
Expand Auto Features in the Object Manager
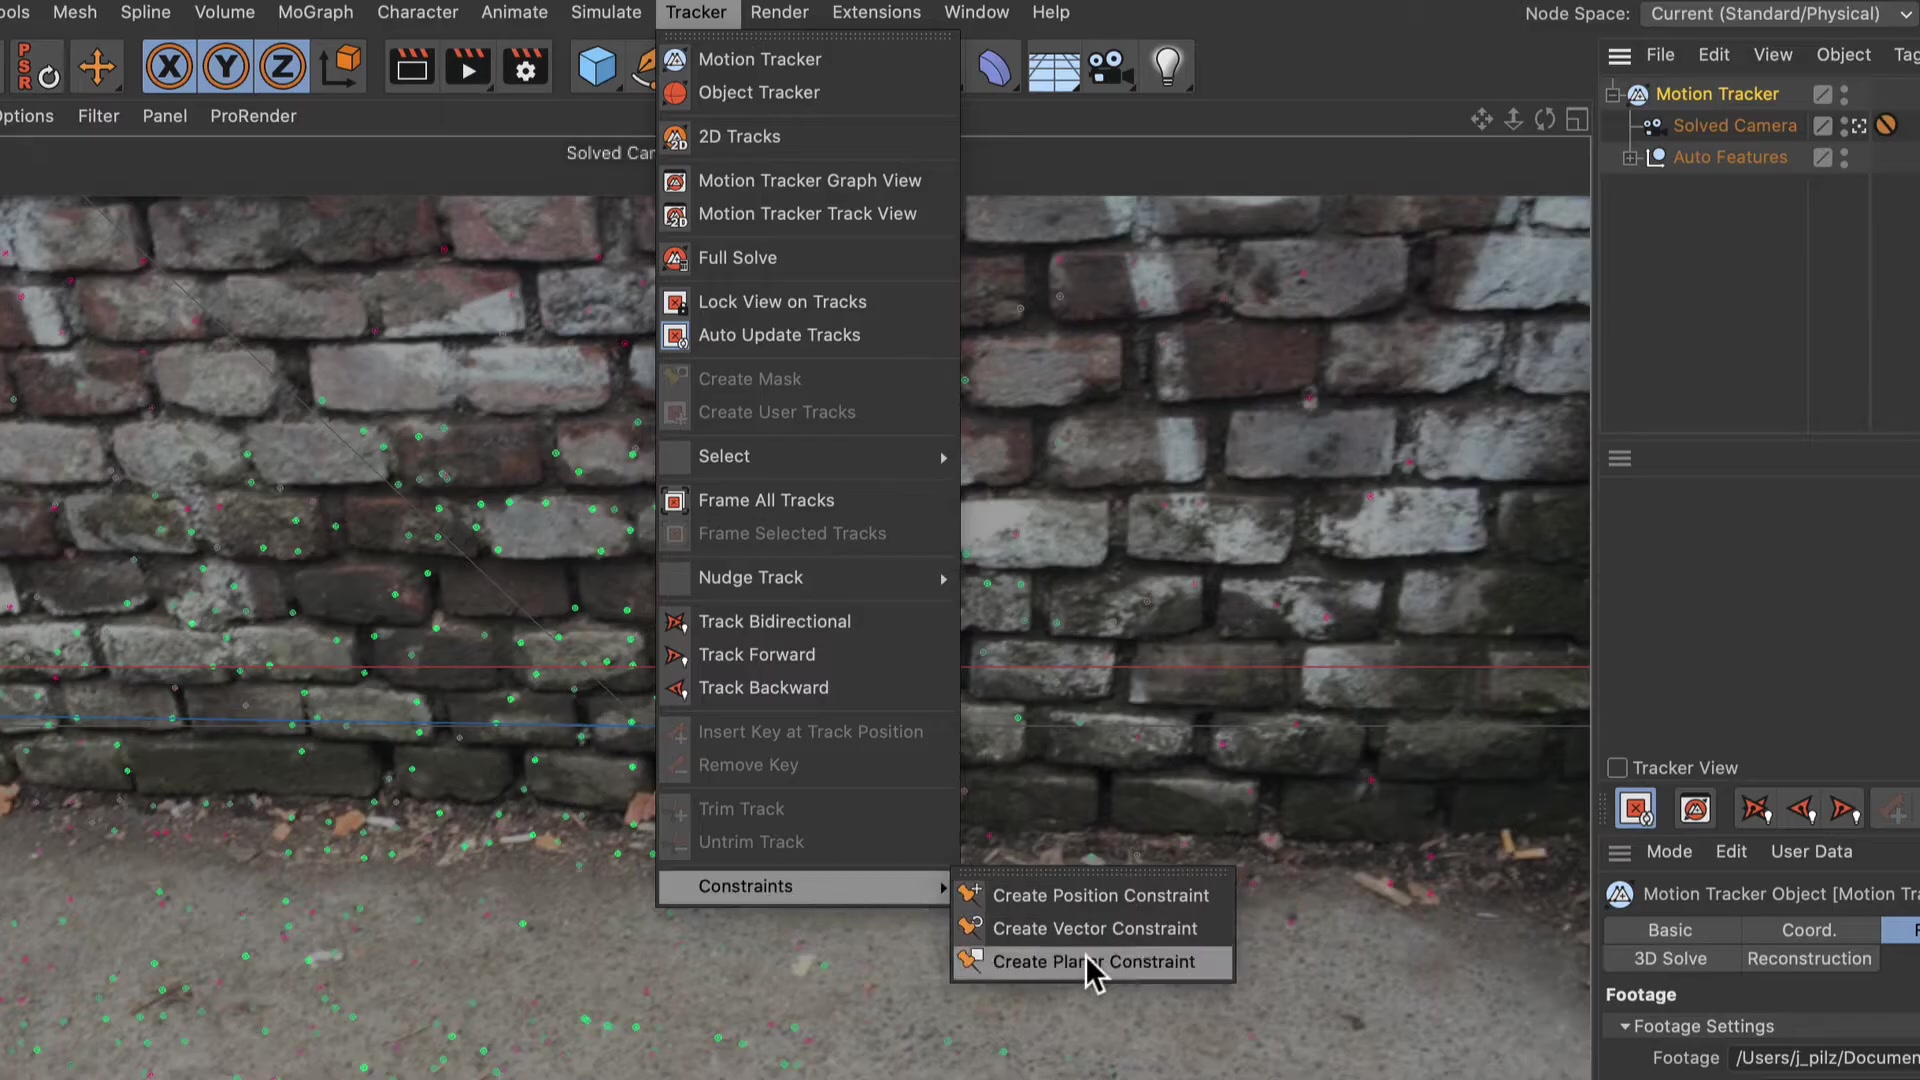1630,157
